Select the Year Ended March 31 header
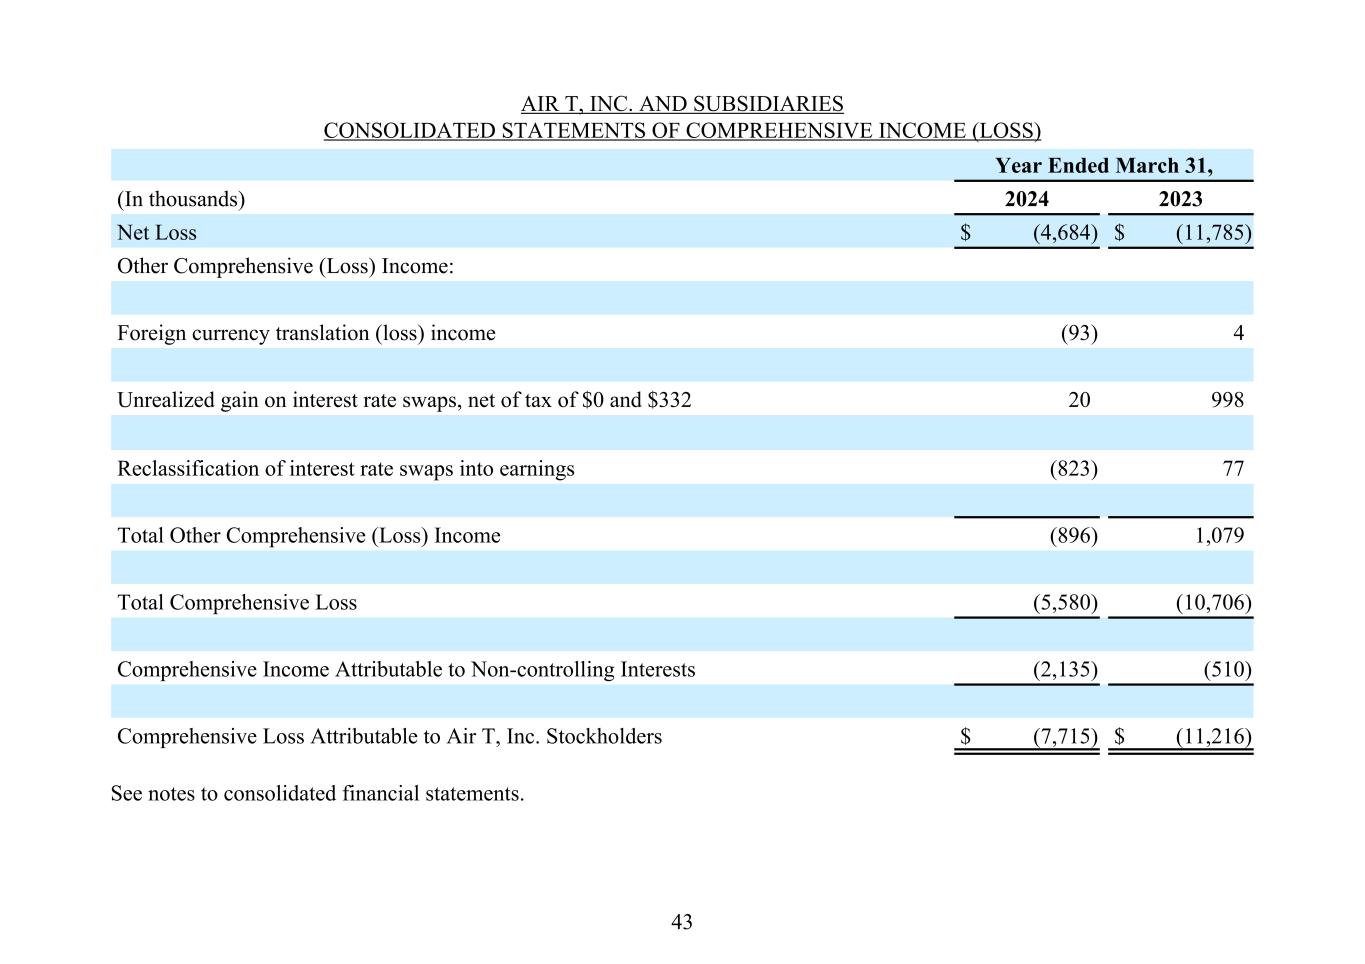The image size is (1365, 964). [1103, 165]
